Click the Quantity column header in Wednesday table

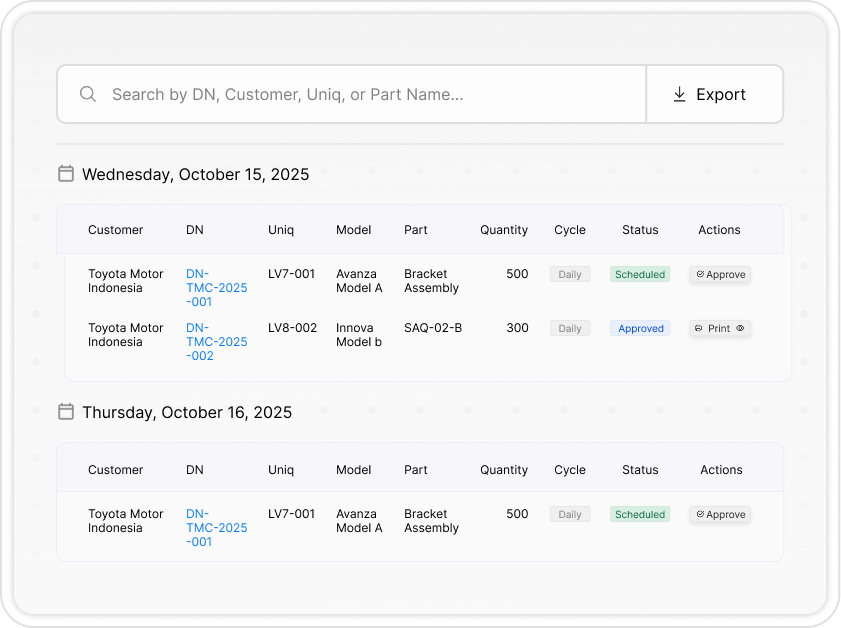[x=503, y=230]
